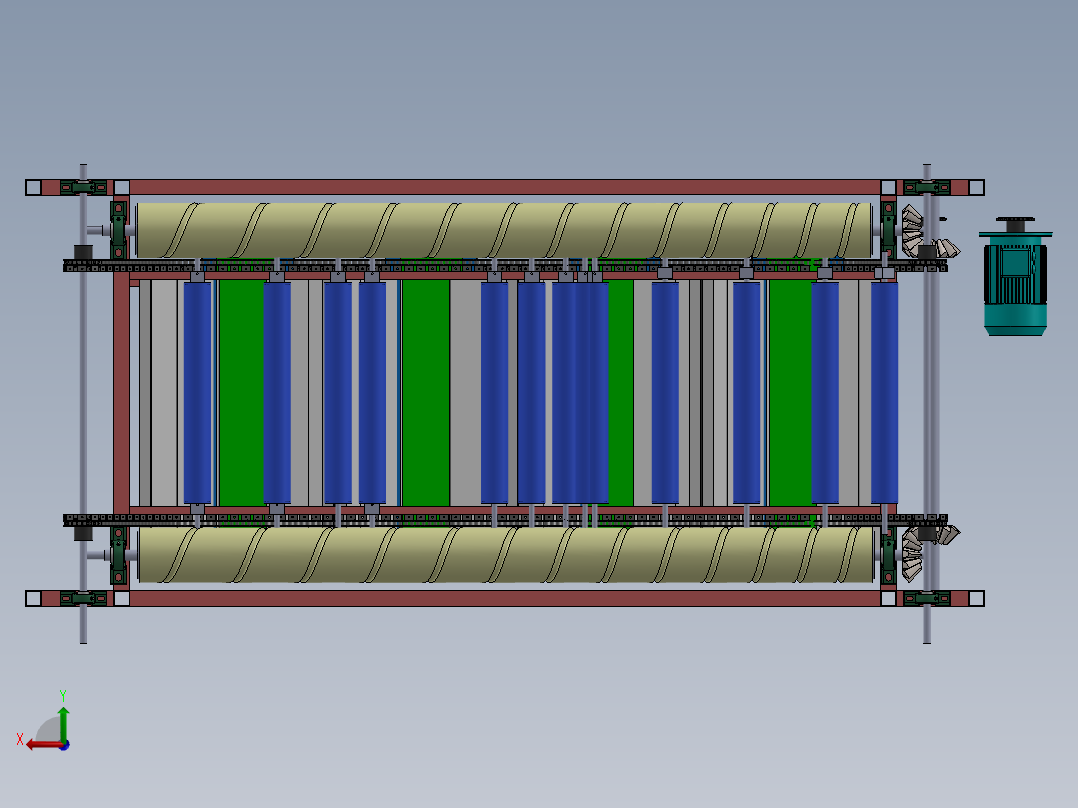Select the left vertical gray shaft
The image size is (1078, 808).
coord(83,404)
